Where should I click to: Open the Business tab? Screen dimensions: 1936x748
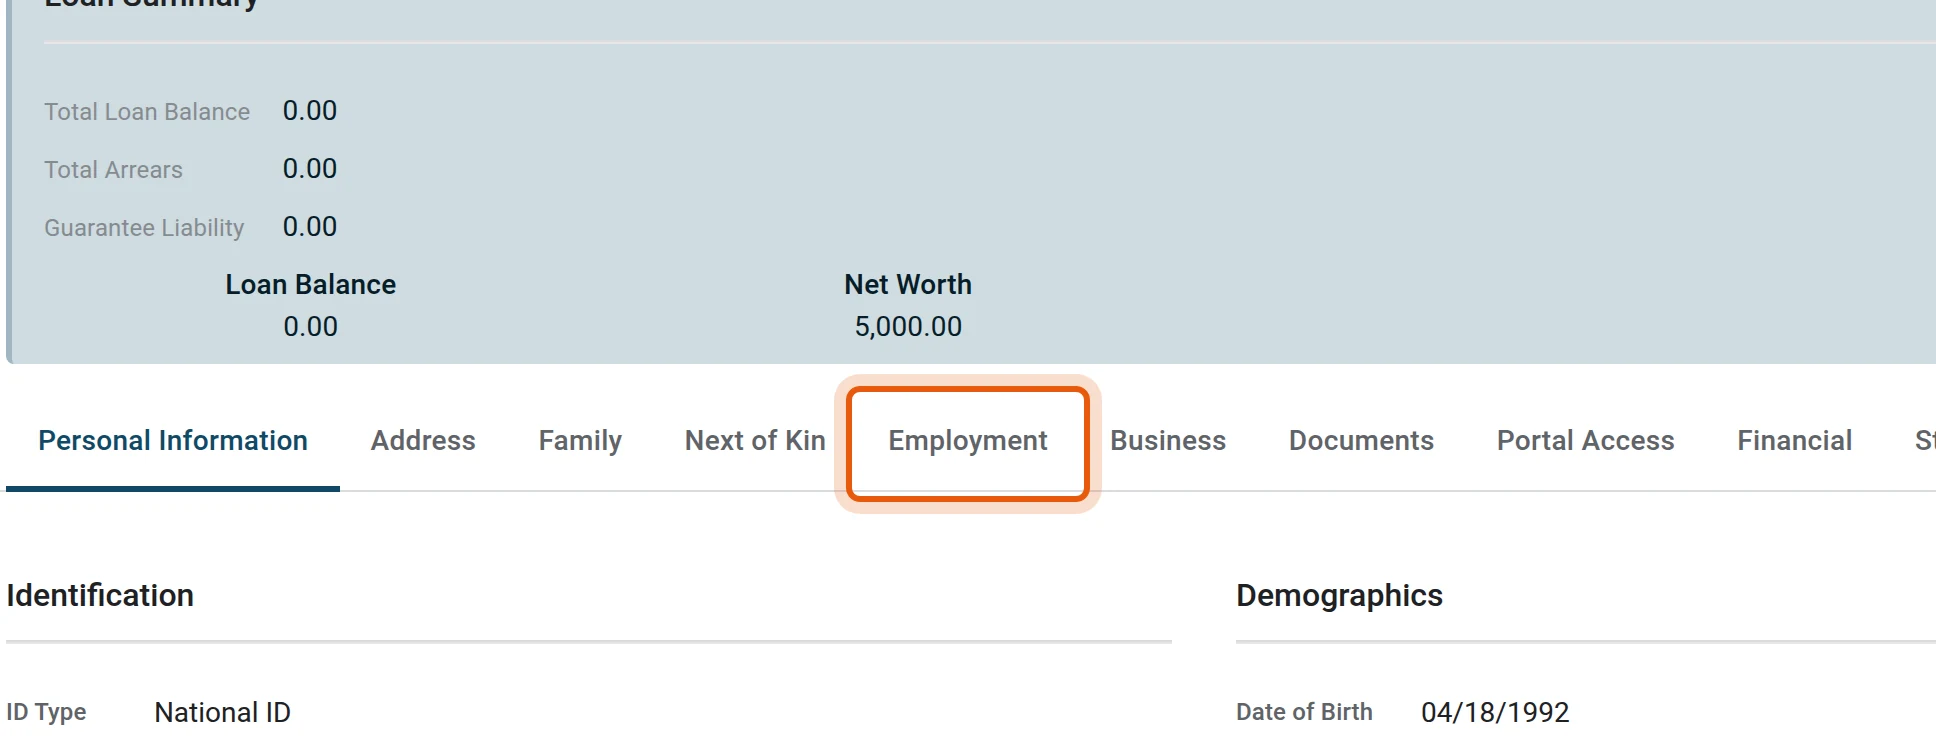click(1168, 441)
